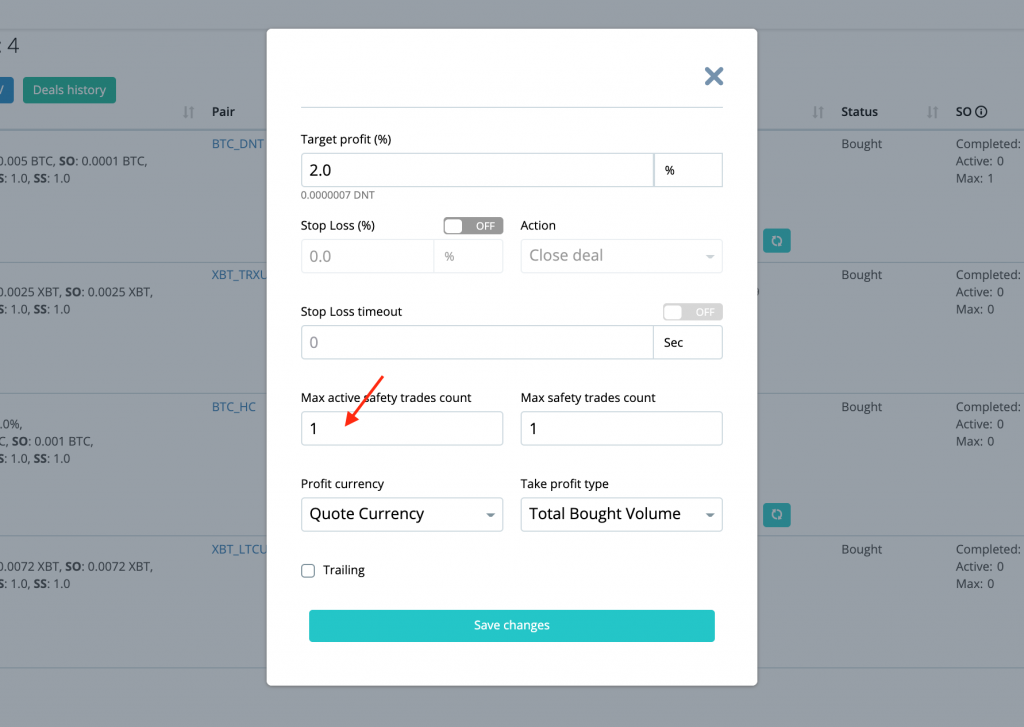Select the Max safety trades count field
This screenshot has width=1024, height=727.
[x=621, y=429]
